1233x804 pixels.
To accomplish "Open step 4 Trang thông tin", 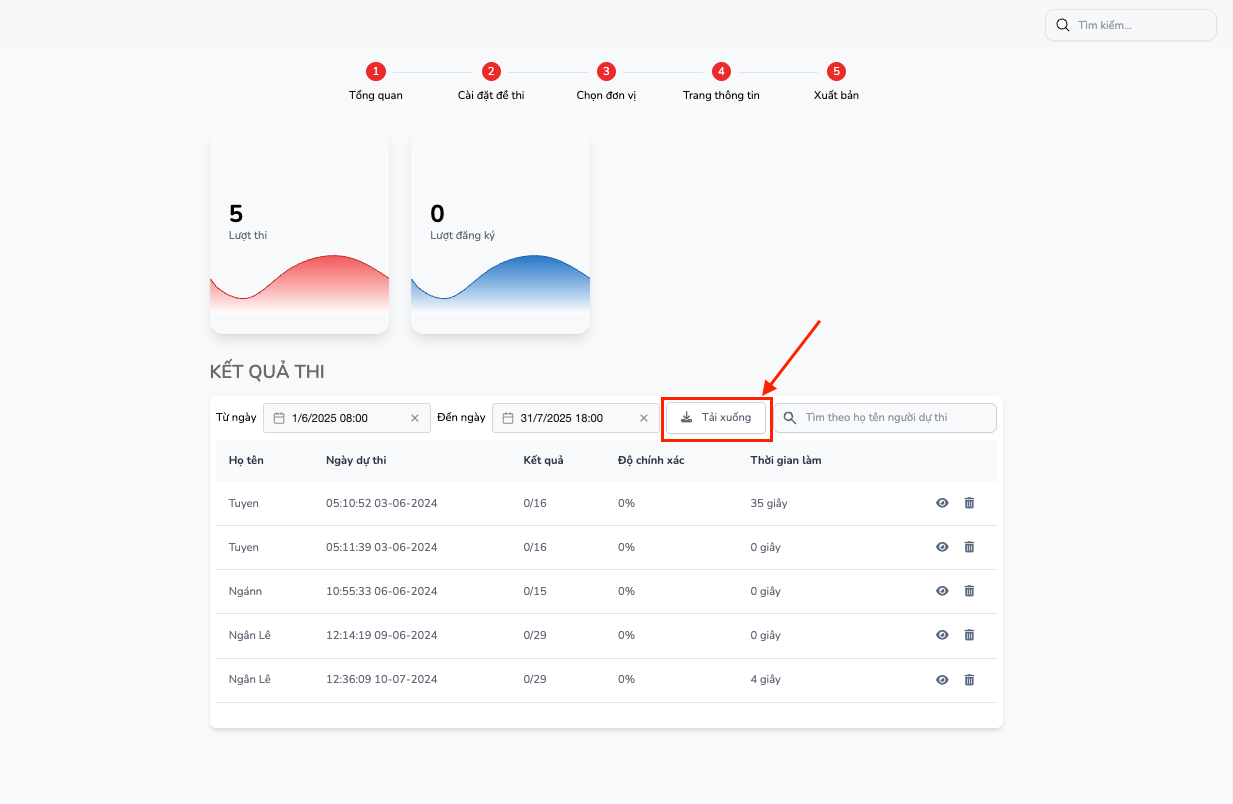I will coord(721,72).
